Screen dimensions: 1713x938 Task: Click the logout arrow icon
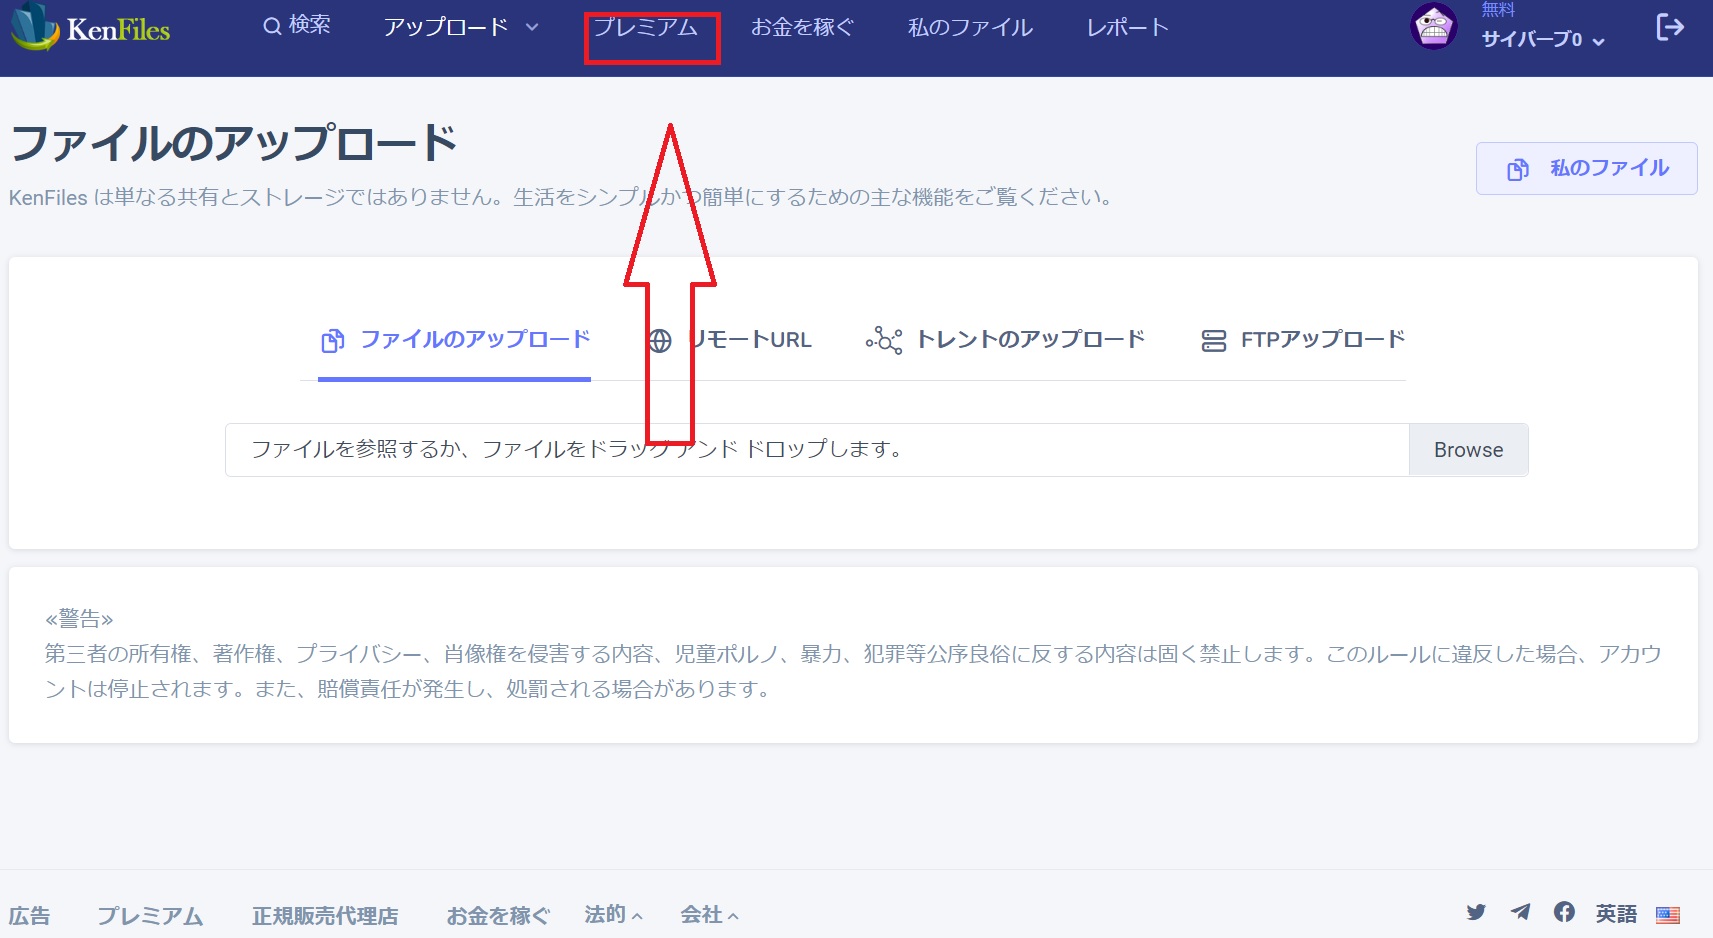(1668, 27)
